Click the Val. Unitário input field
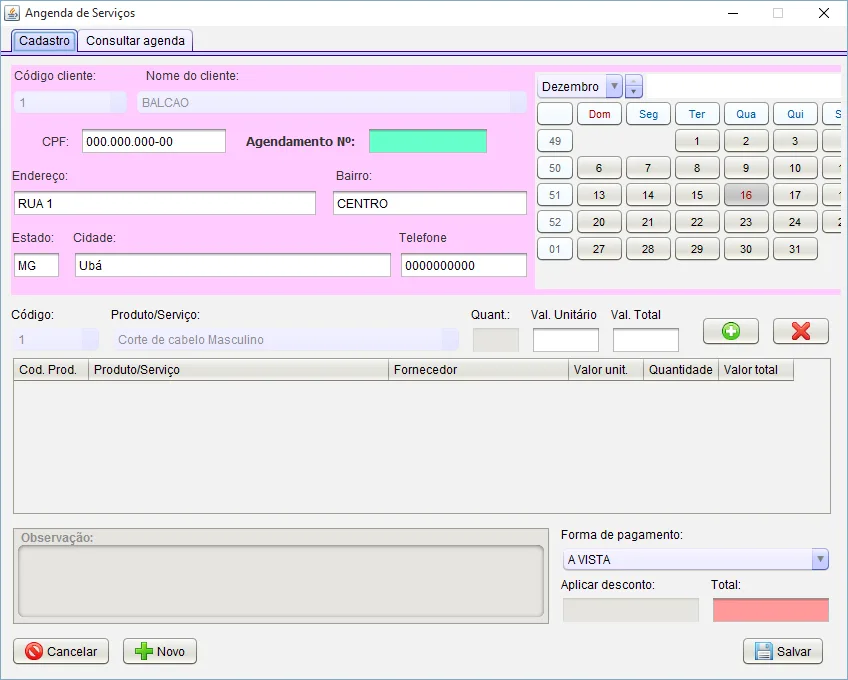 pyautogui.click(x=566, y=340)
